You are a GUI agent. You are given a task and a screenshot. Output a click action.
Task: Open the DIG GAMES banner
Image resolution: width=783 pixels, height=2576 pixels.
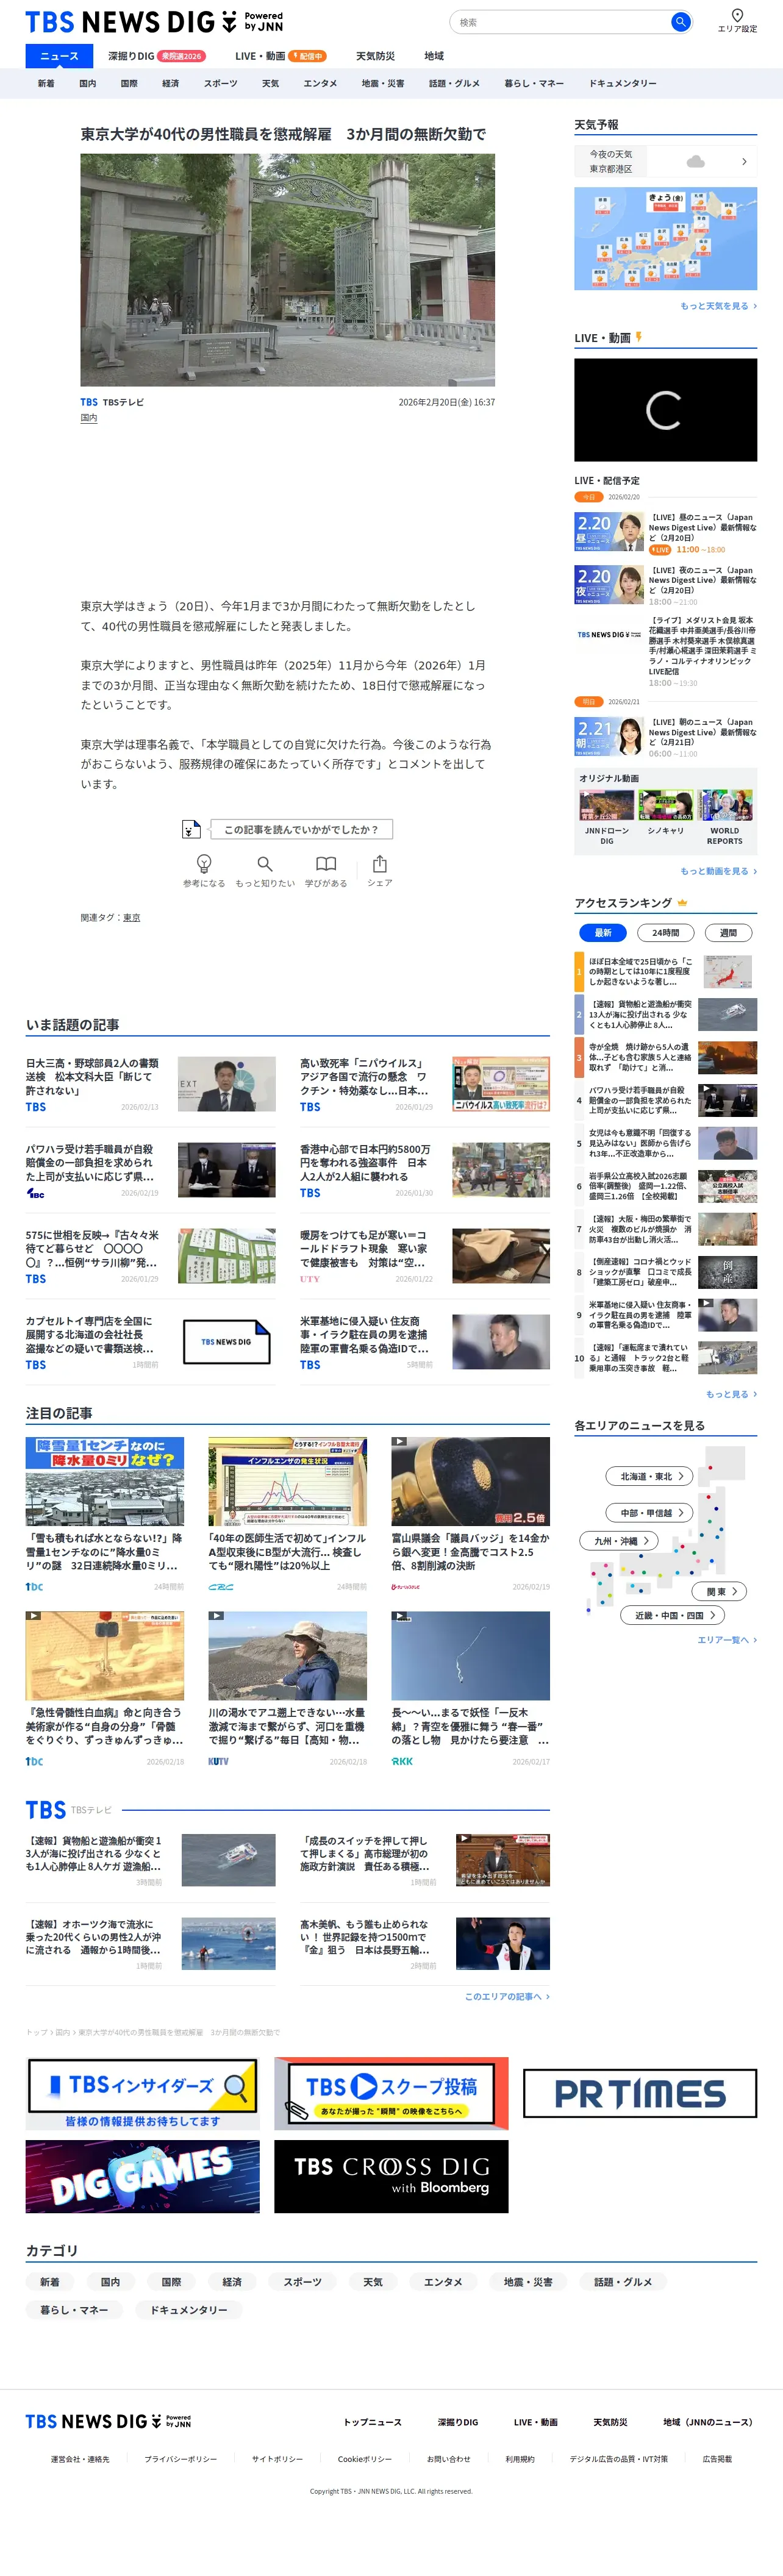[142, 2176]
